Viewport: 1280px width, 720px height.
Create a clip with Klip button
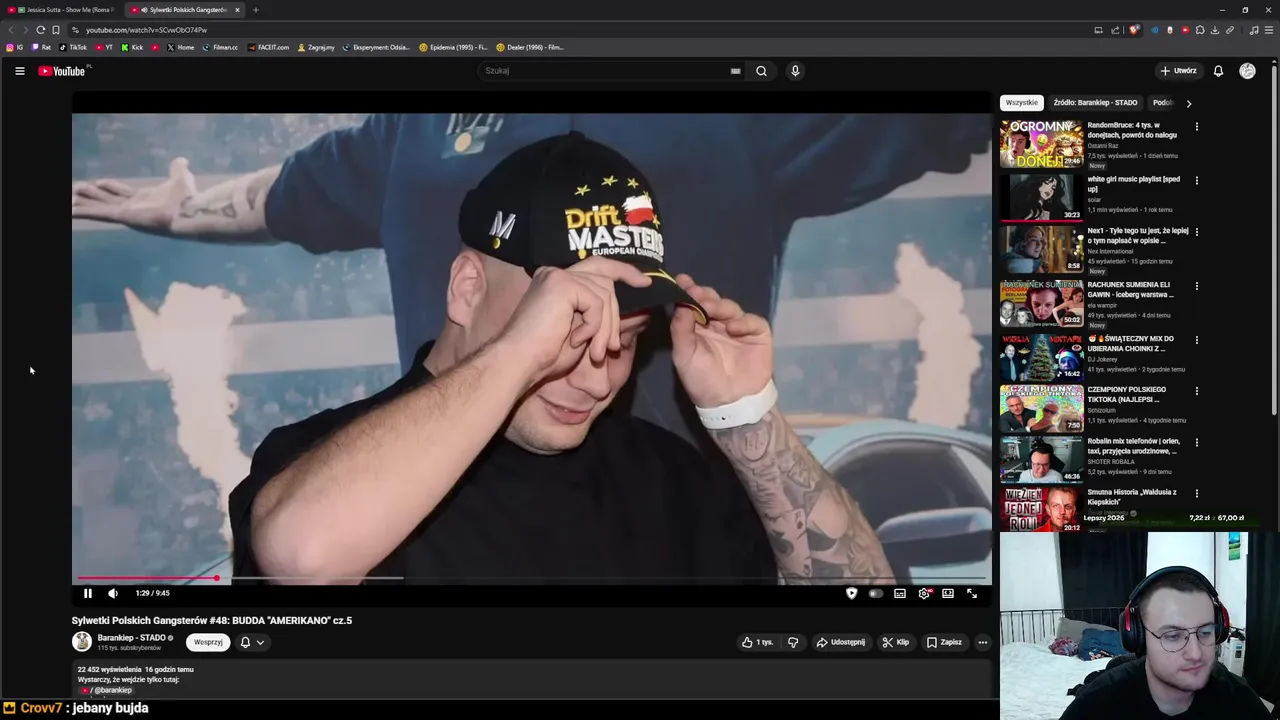point(896,642)
